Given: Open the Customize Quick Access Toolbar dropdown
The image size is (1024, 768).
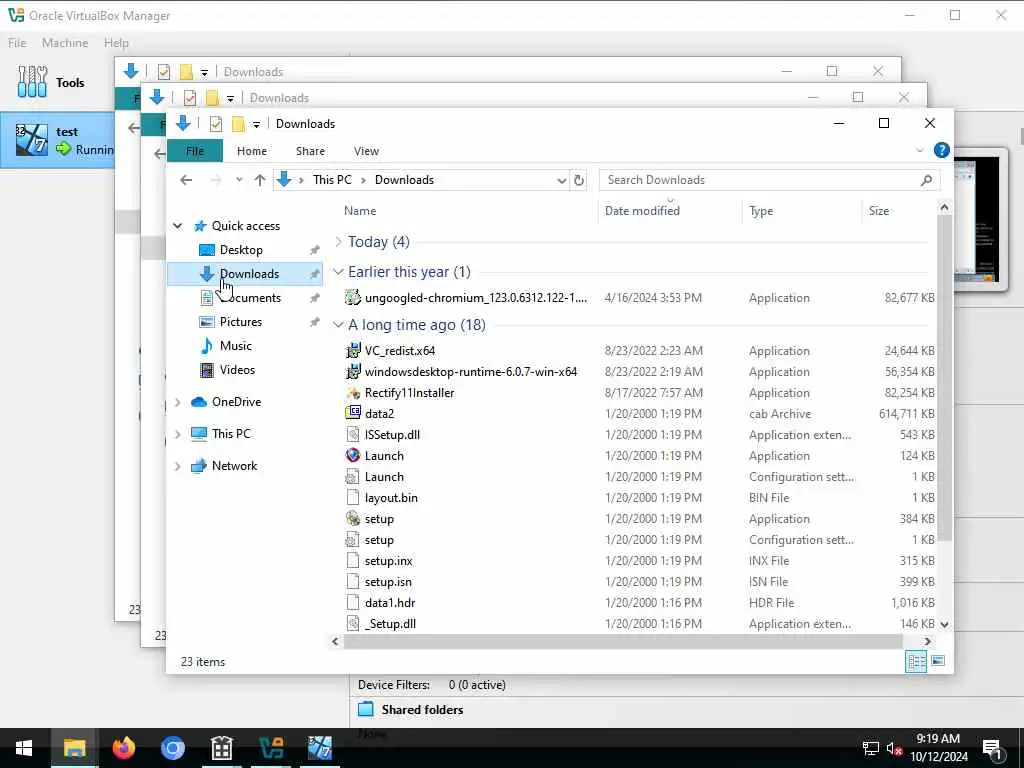Looking at the screenshot, I should tap(256, 124).
